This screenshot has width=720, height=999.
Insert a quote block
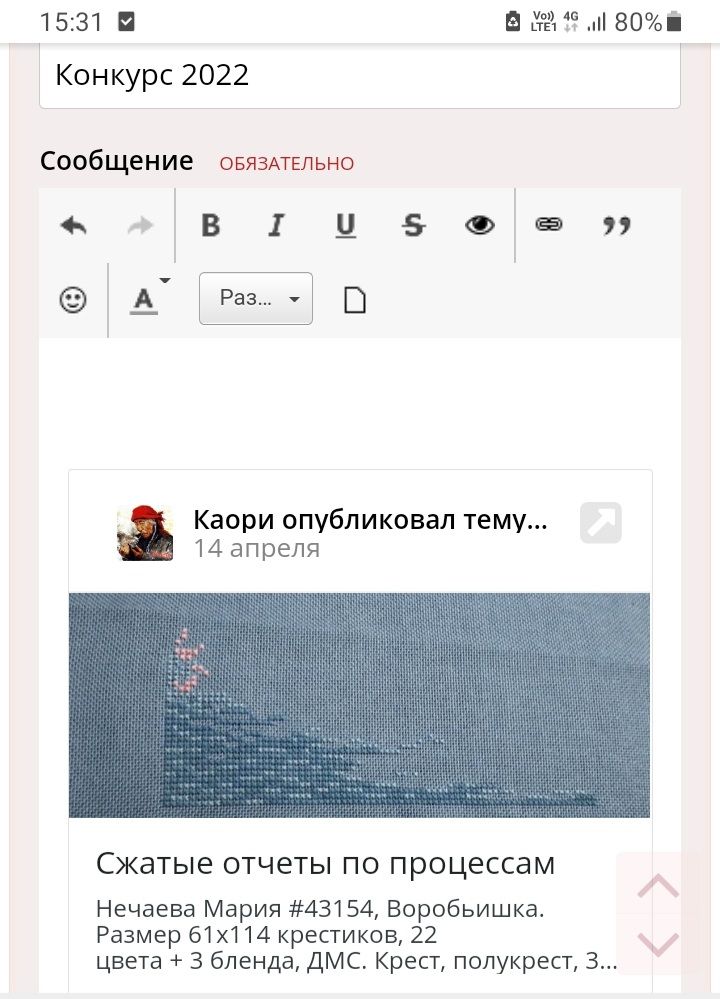617,226
